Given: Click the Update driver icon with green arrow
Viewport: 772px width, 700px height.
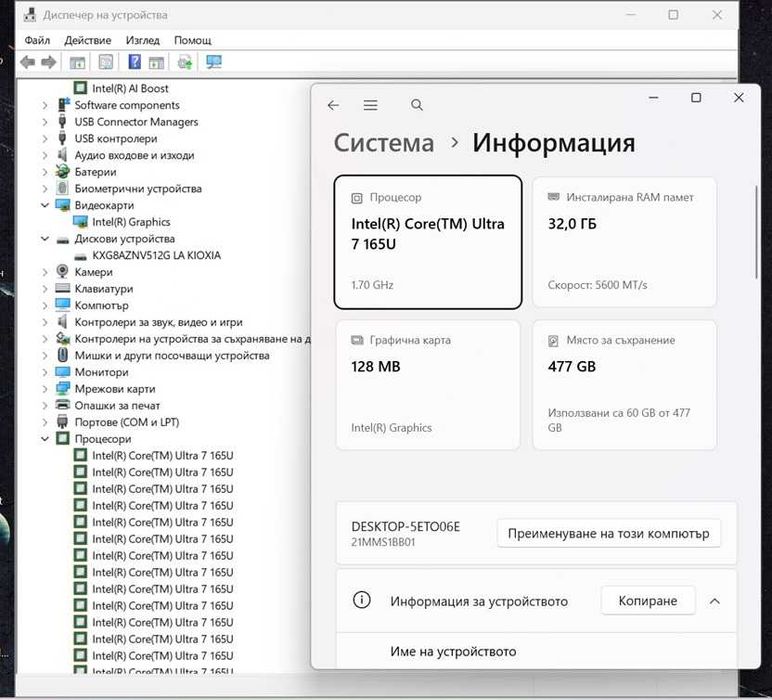Looking at the screenshot, I should (185, 62).
